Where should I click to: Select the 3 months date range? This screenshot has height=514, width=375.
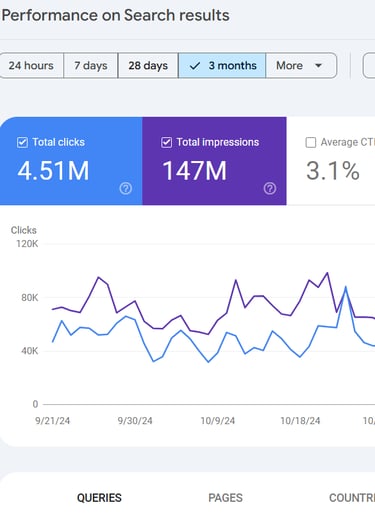pos(222,65)
